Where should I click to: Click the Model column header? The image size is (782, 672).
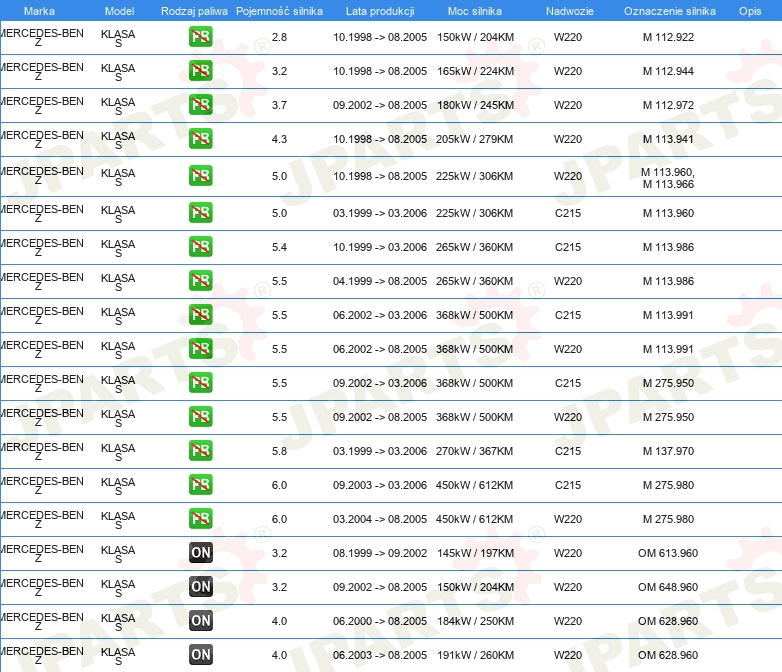[119, 11]
